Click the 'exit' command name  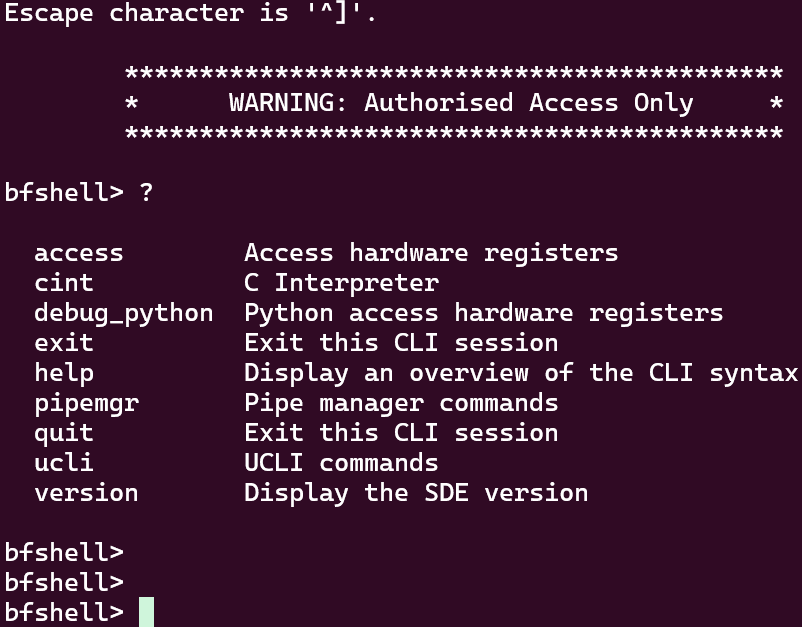(x=64, y=343)
